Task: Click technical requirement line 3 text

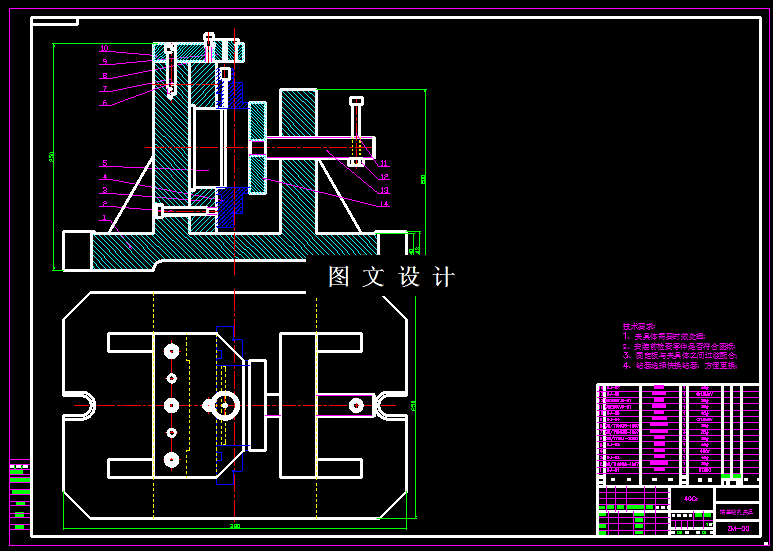Action: point(680,355)
